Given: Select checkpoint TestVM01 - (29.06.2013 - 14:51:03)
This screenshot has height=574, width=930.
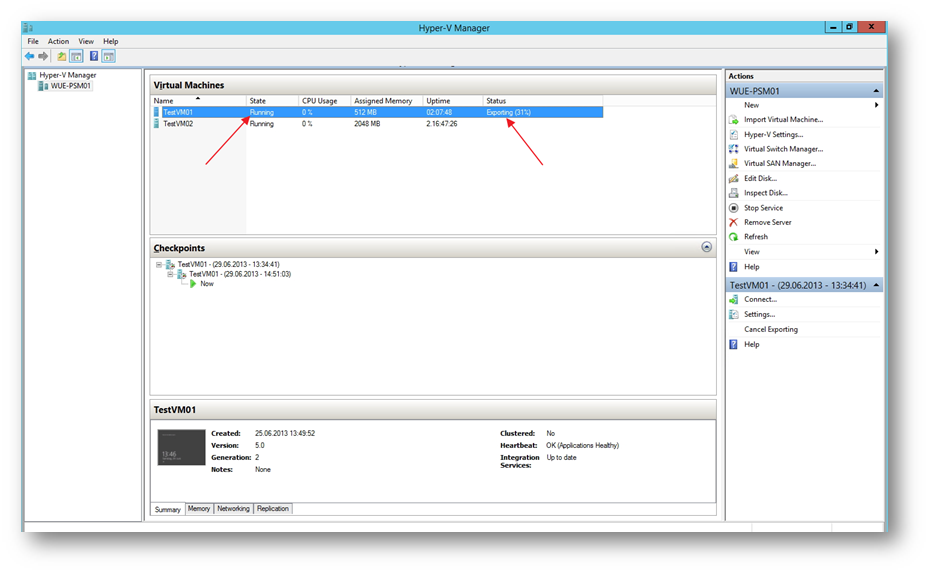Looking at the screenshot, I should point(240,275).
